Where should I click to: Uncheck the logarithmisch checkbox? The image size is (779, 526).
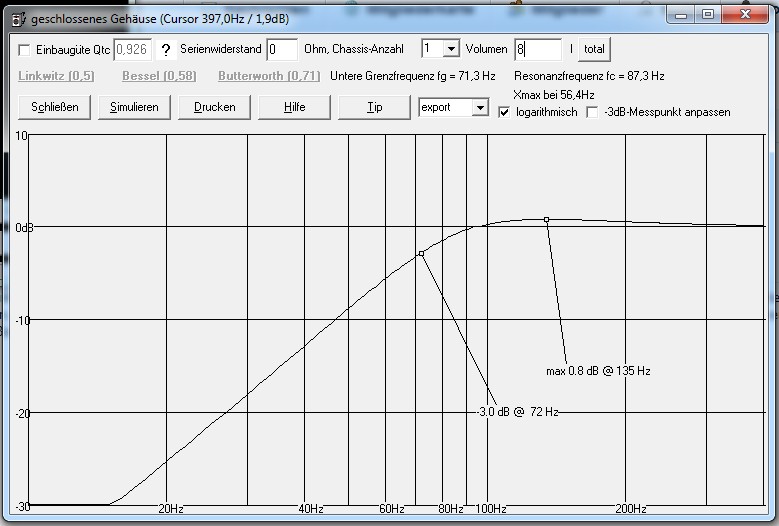pyautogui.click(x=505, y=112)
